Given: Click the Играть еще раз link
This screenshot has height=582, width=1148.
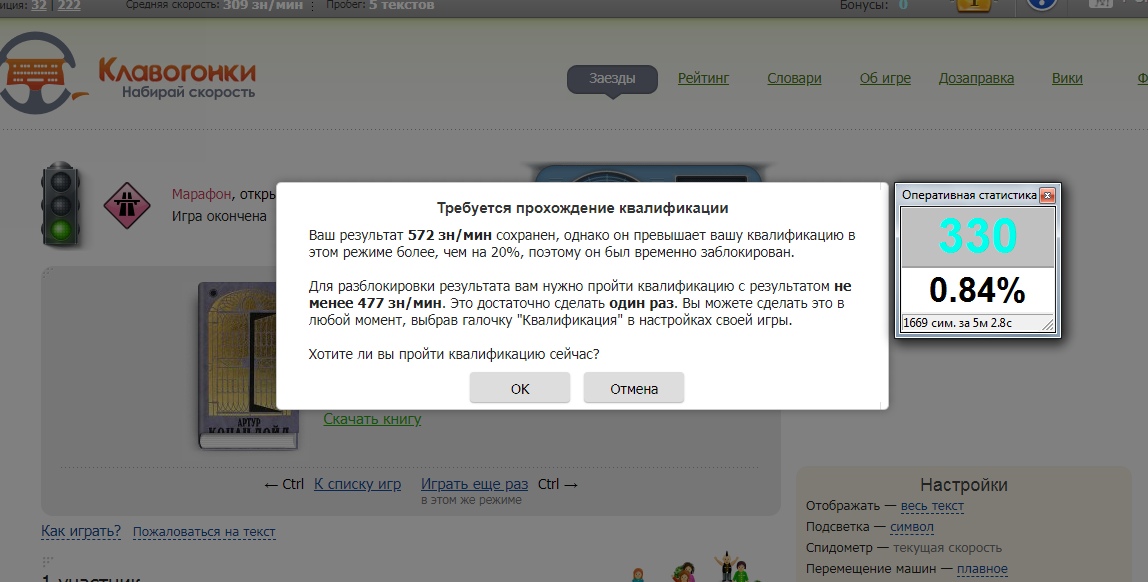Looking at the screenshot, I should [474, 484].
